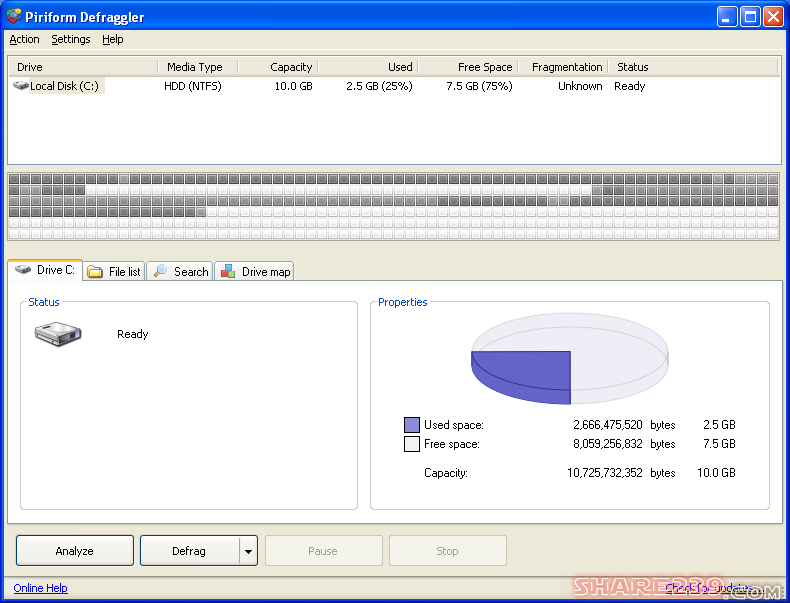Click the Ready status cell in drive list

click(629, 86)
